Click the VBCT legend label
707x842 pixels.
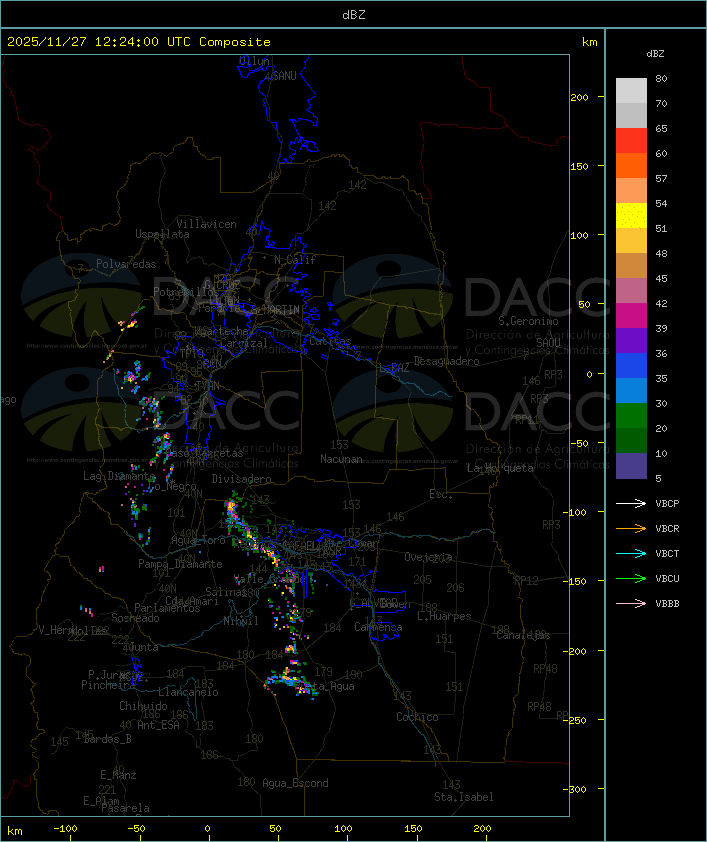667,554
